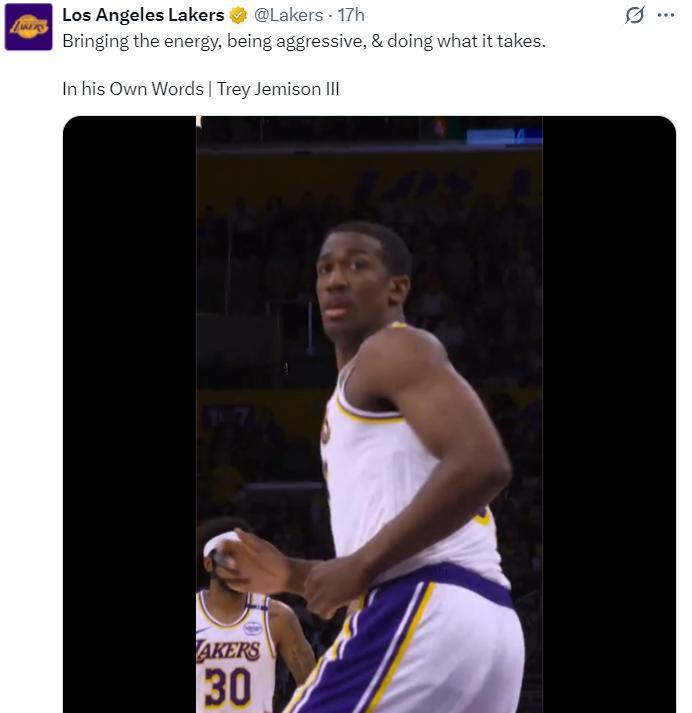This screenshot has height=713, width=692.
Task: Click the white headband in the video
Action: [220, 542]
